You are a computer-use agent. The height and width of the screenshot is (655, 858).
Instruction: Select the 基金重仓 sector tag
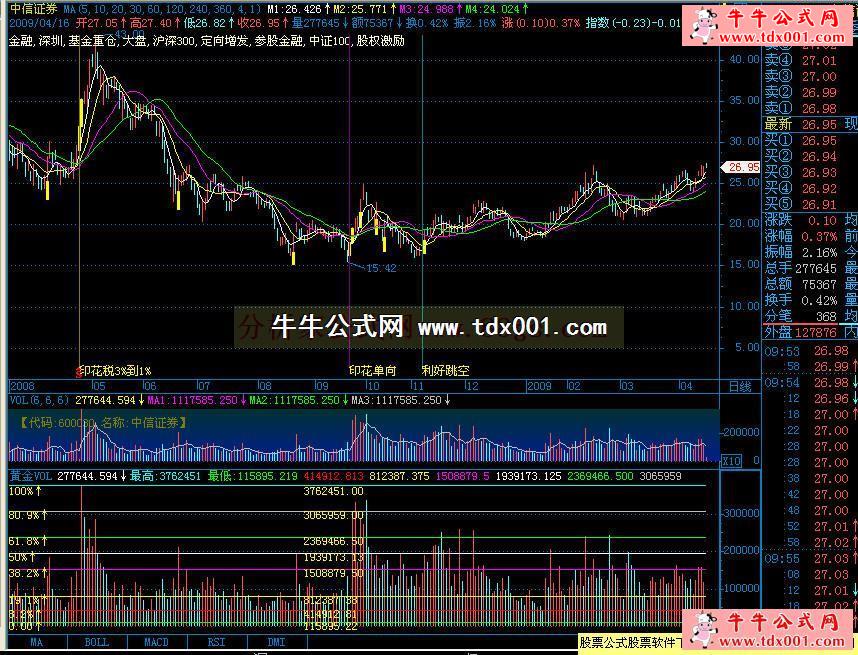pos(92,40)
